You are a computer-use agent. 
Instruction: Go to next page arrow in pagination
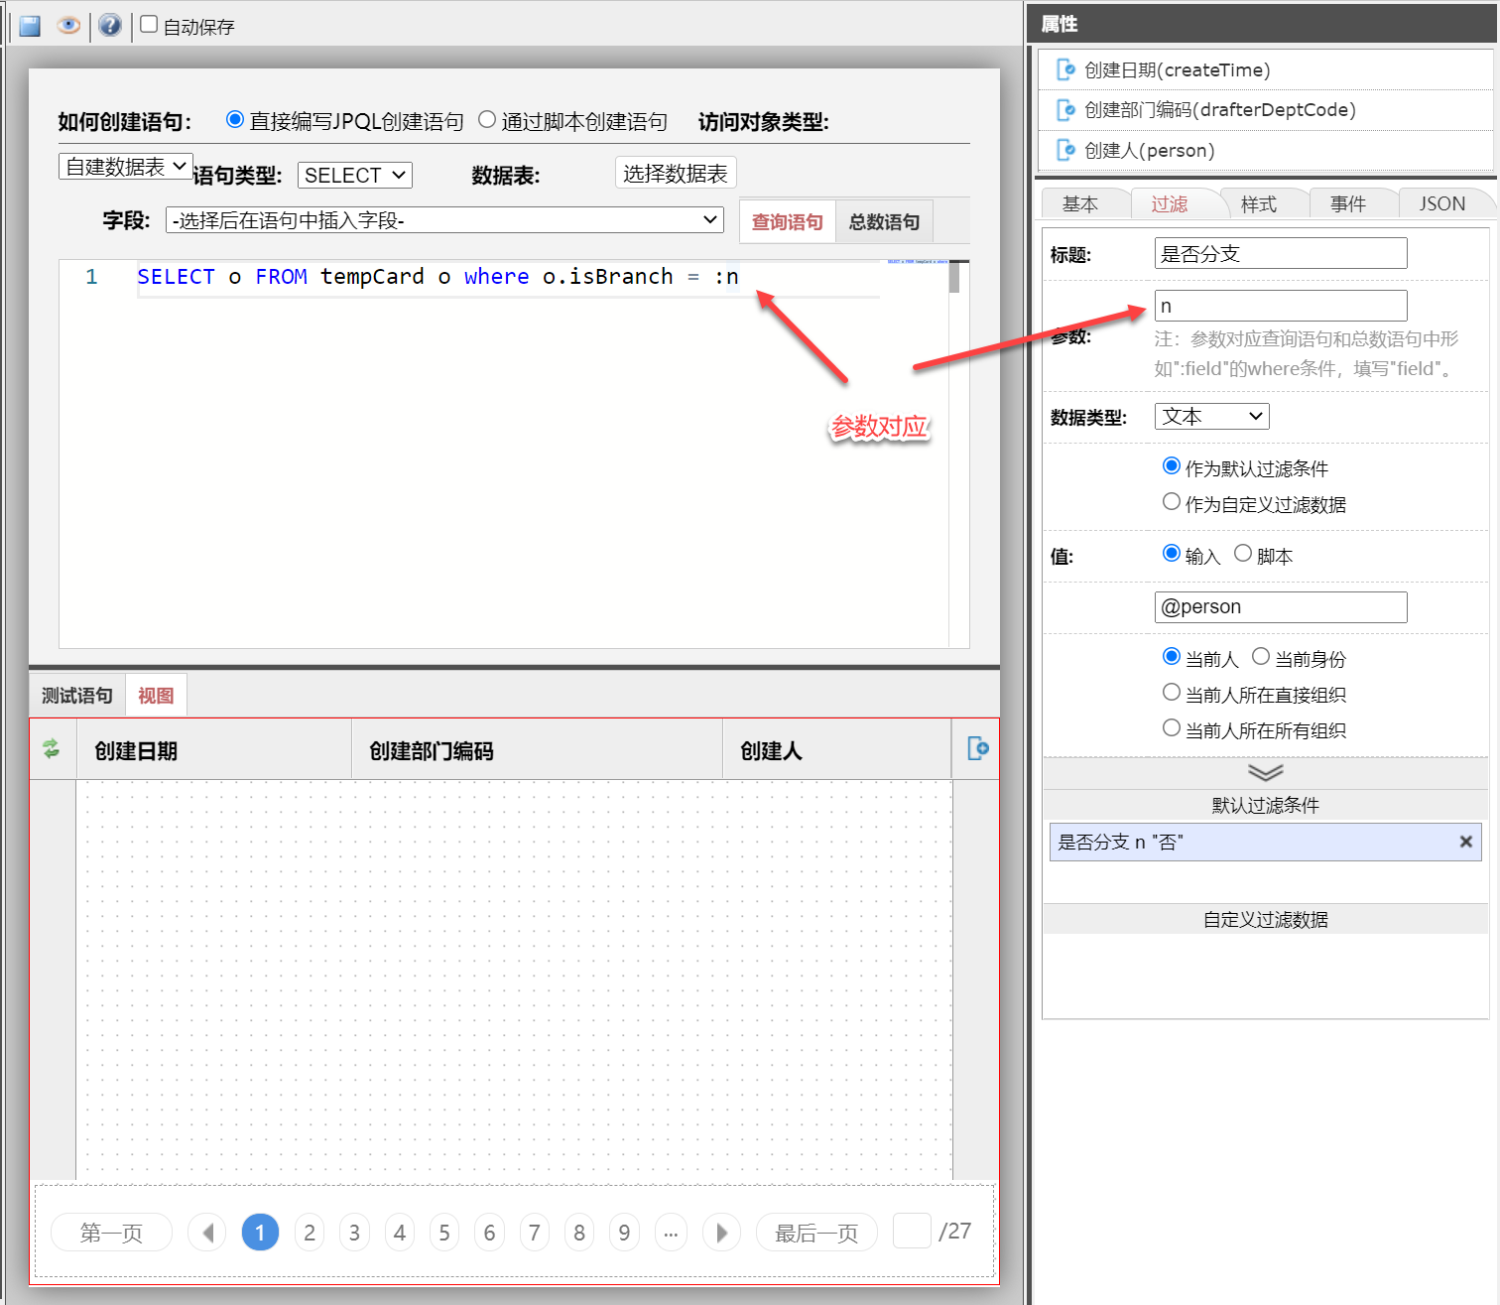(x=721, y=1233)
